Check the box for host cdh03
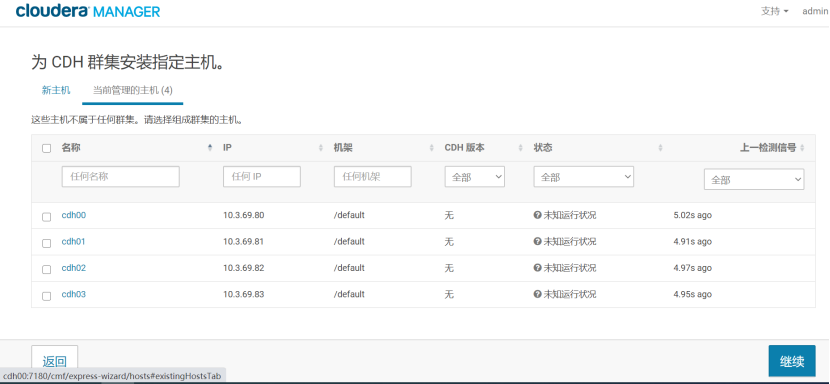Image resolution: width=830 pixels, height=384 pixels. point(47,296)
